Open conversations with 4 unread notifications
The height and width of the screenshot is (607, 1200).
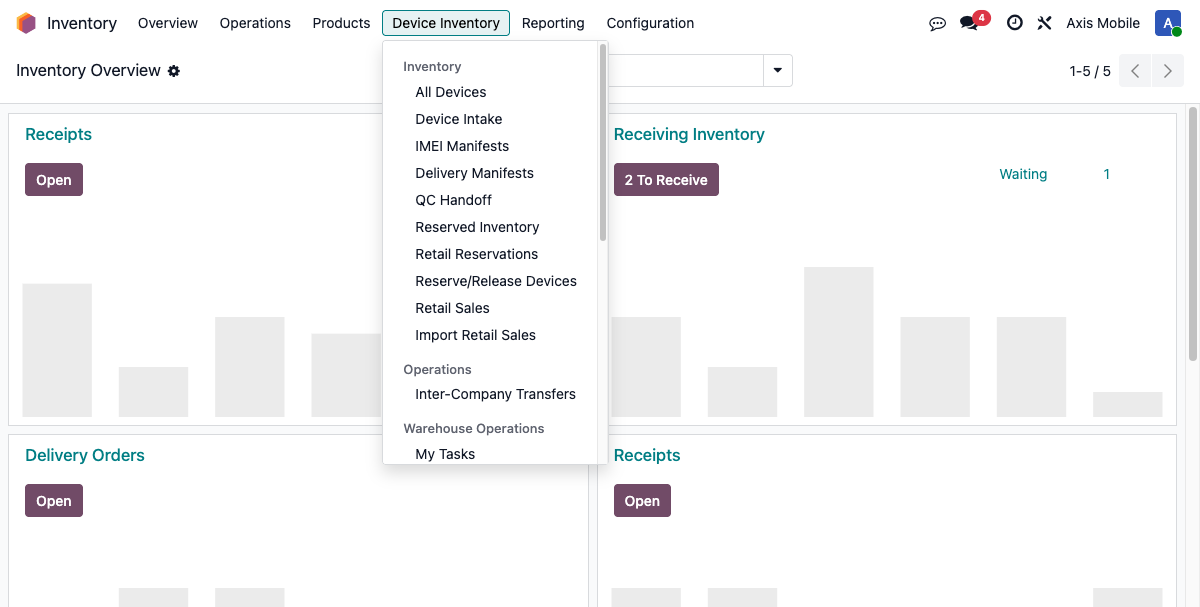click(x=968, y=23)
